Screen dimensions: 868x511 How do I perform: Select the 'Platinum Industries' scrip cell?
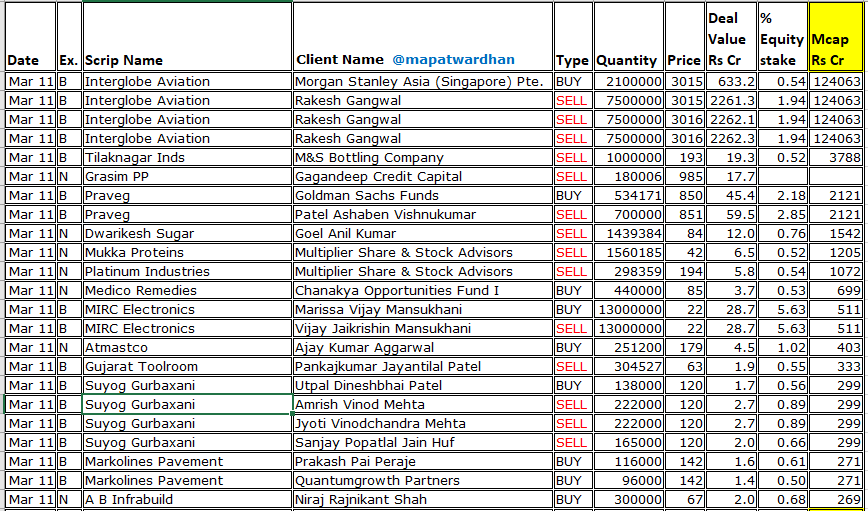click(x=187, y=271)
